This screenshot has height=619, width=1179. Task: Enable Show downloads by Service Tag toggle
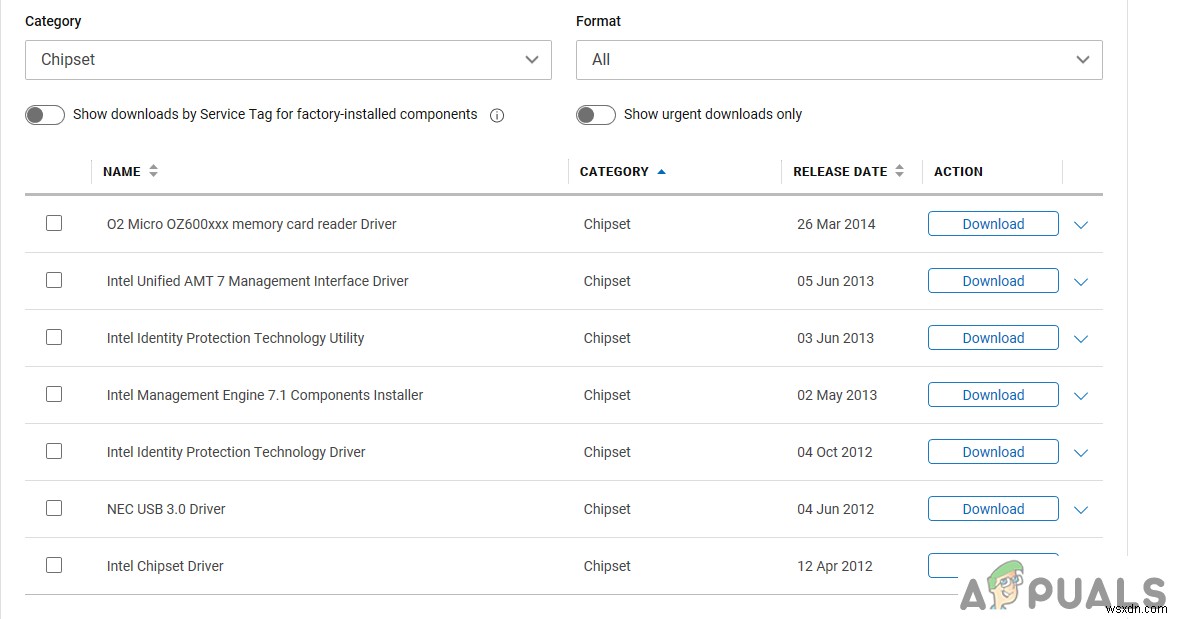coord(45,115)
